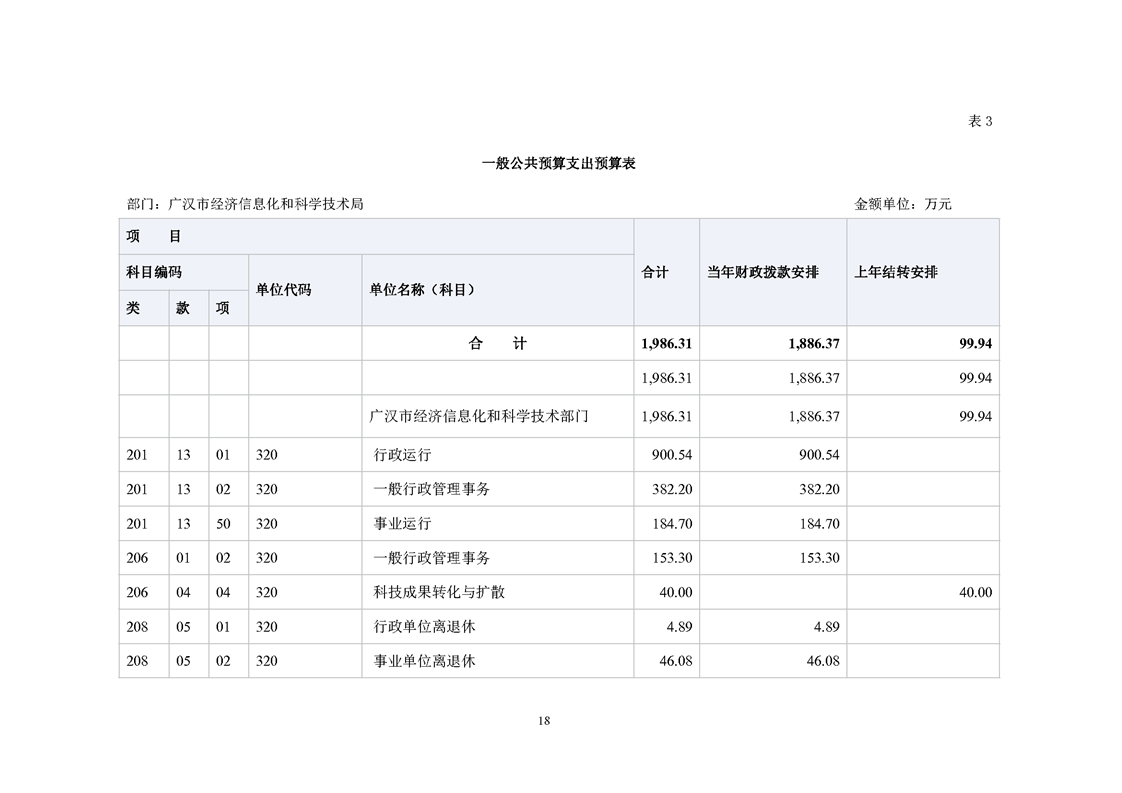The height and width of the screenshot is (793, 1122).
Task: Click unit code 320 in 科技成果转化与扩散 row
Action: (267, 592)
